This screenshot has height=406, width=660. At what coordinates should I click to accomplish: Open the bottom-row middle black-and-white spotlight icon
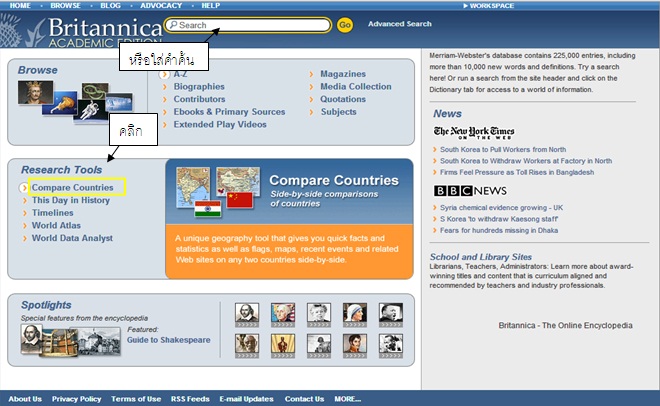point(319,346)
